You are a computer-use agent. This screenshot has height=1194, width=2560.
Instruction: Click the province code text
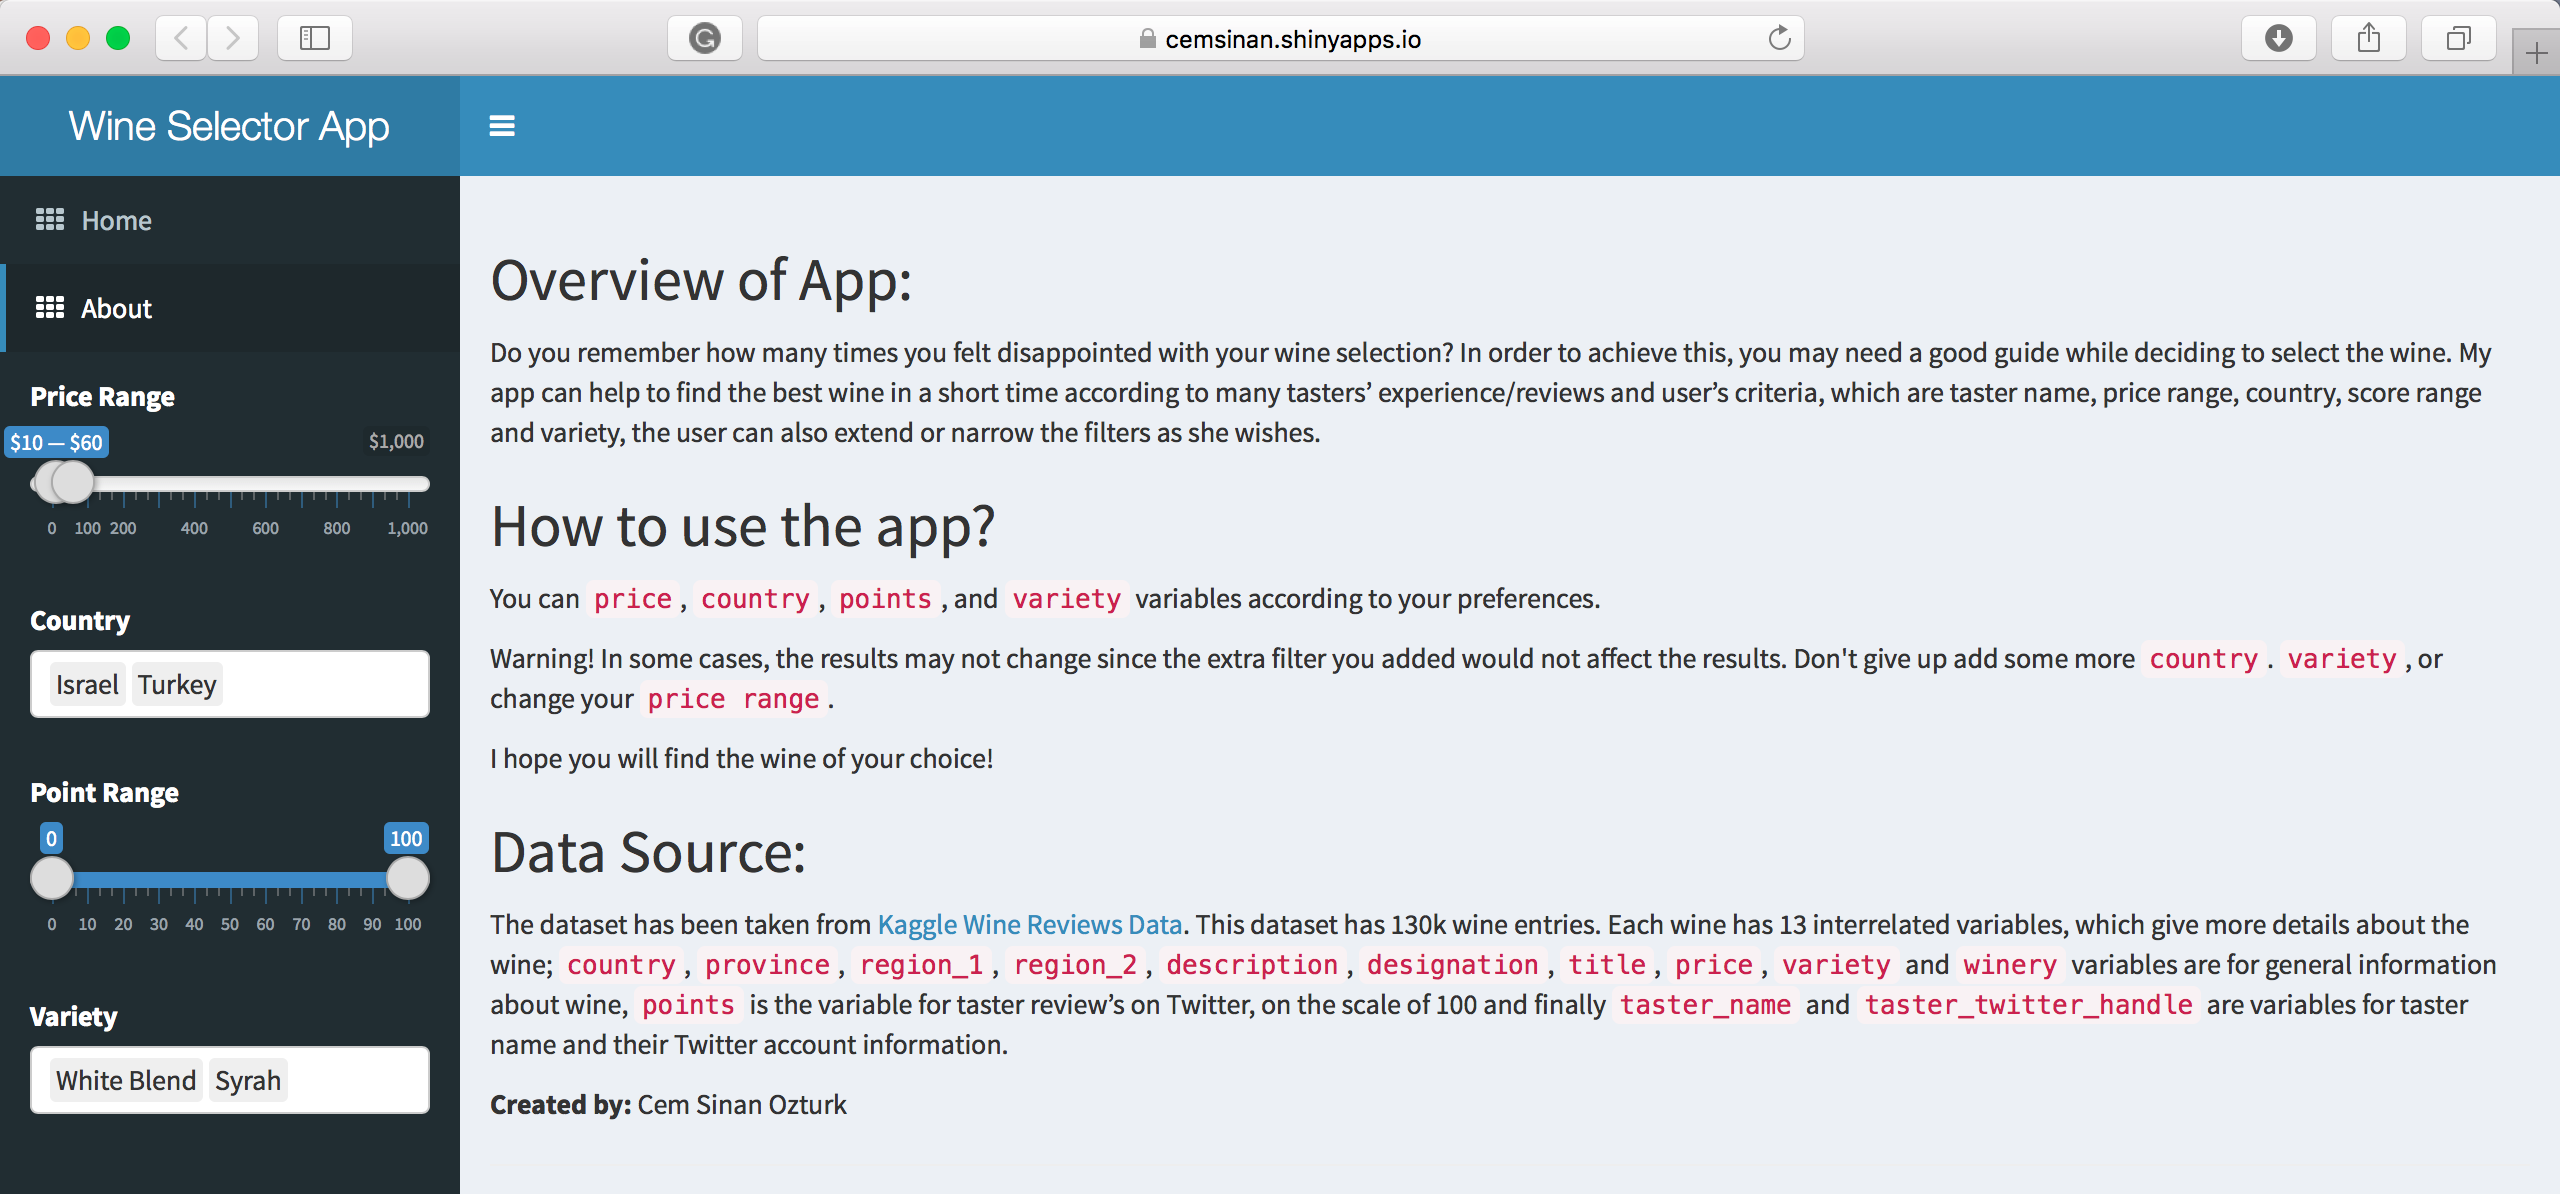point(767,964)
